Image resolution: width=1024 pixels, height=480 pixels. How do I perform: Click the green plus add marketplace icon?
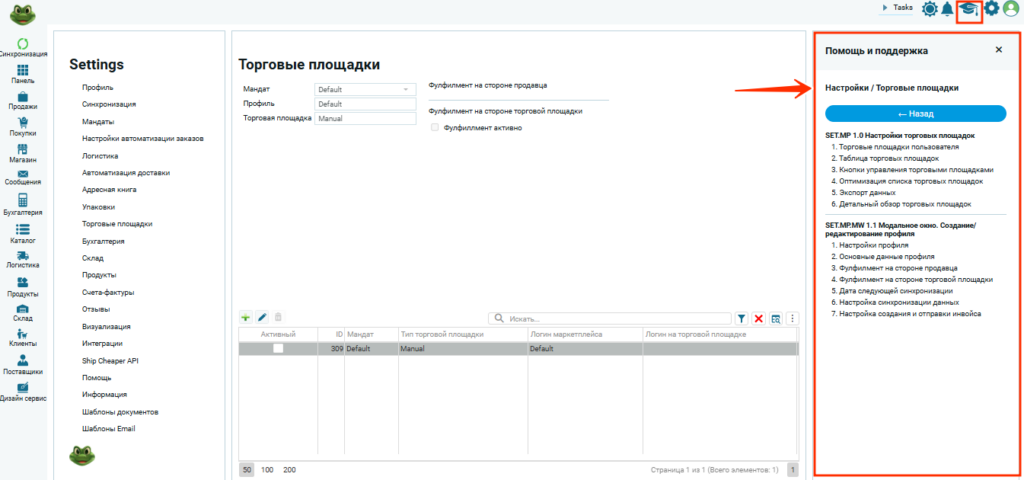[x=245, y=318]
